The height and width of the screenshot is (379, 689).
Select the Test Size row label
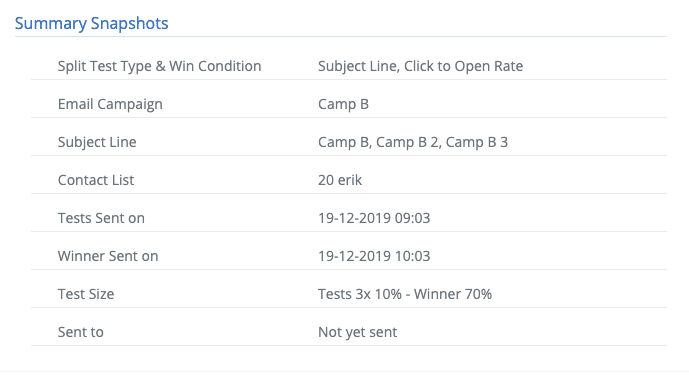pos(86,294)
